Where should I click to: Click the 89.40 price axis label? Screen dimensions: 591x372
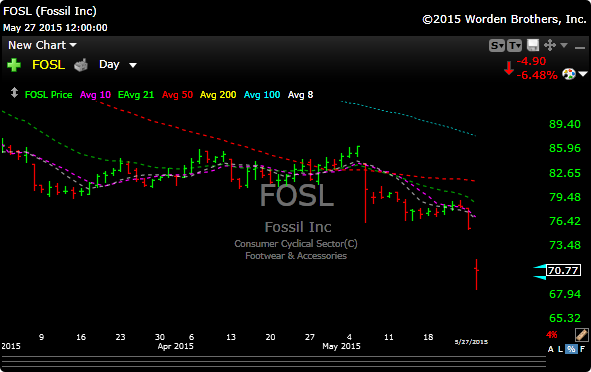pyautogui.click(x=565, y=124)
